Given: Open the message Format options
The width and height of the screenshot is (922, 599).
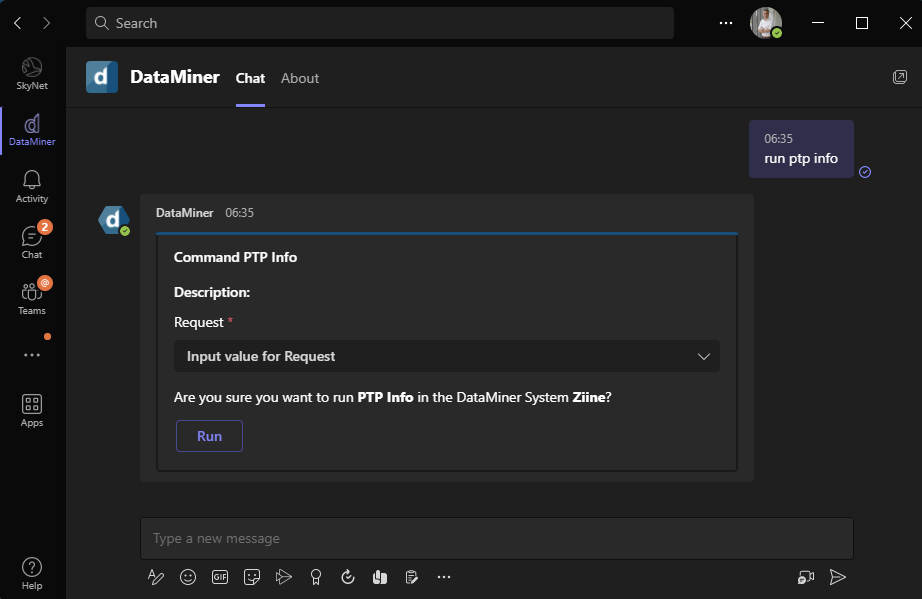Looking at the screenshot, I should (156, 577).
